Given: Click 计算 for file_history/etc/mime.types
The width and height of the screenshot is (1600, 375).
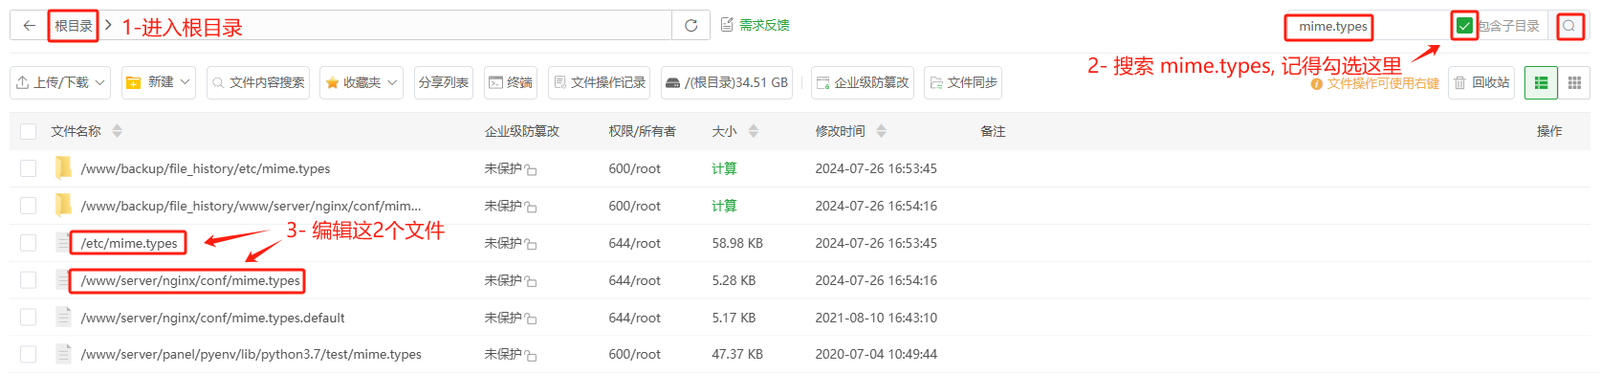Looking at the screenshot, I should [x=724, y=169].
